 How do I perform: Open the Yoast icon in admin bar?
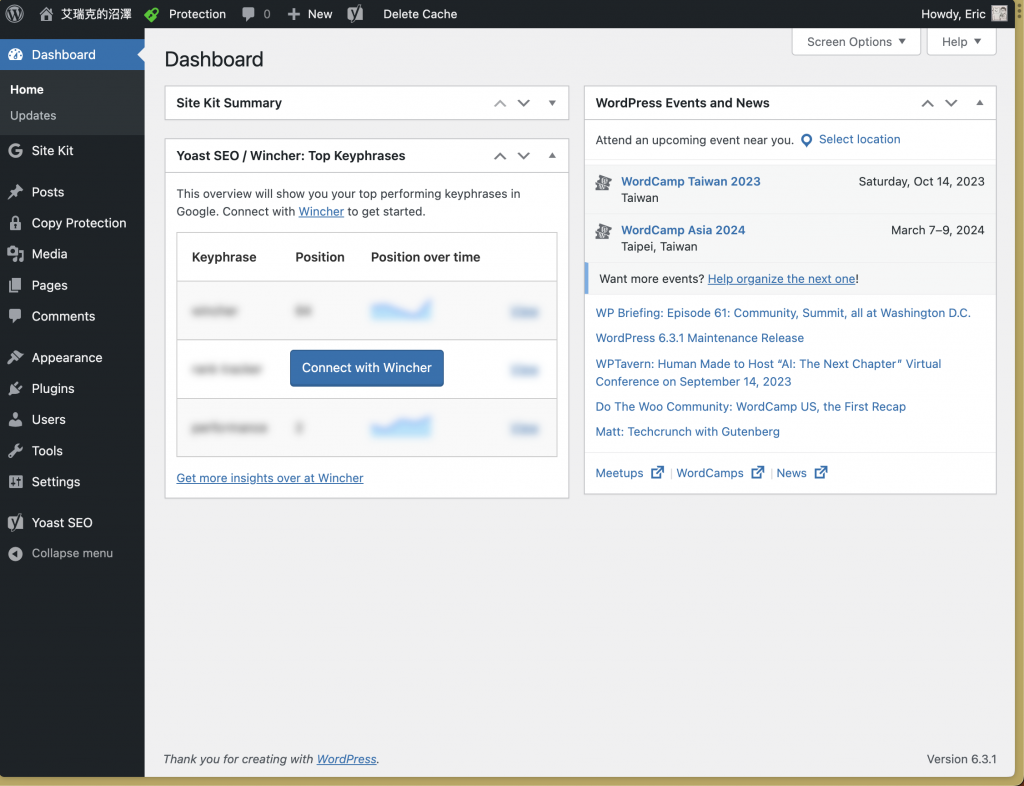point(355,14)
